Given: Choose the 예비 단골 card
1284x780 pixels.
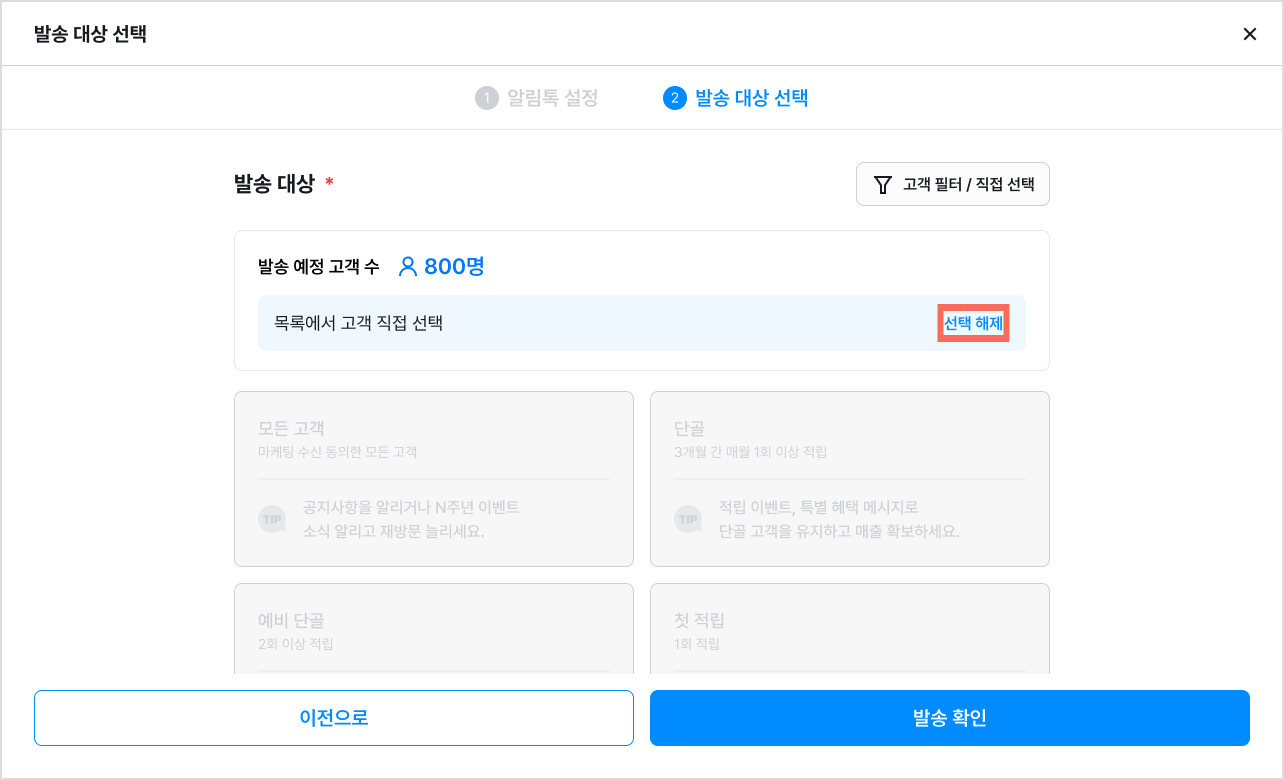Looking at the screenshot, I should pyautogui.click(x=434, y=628).
